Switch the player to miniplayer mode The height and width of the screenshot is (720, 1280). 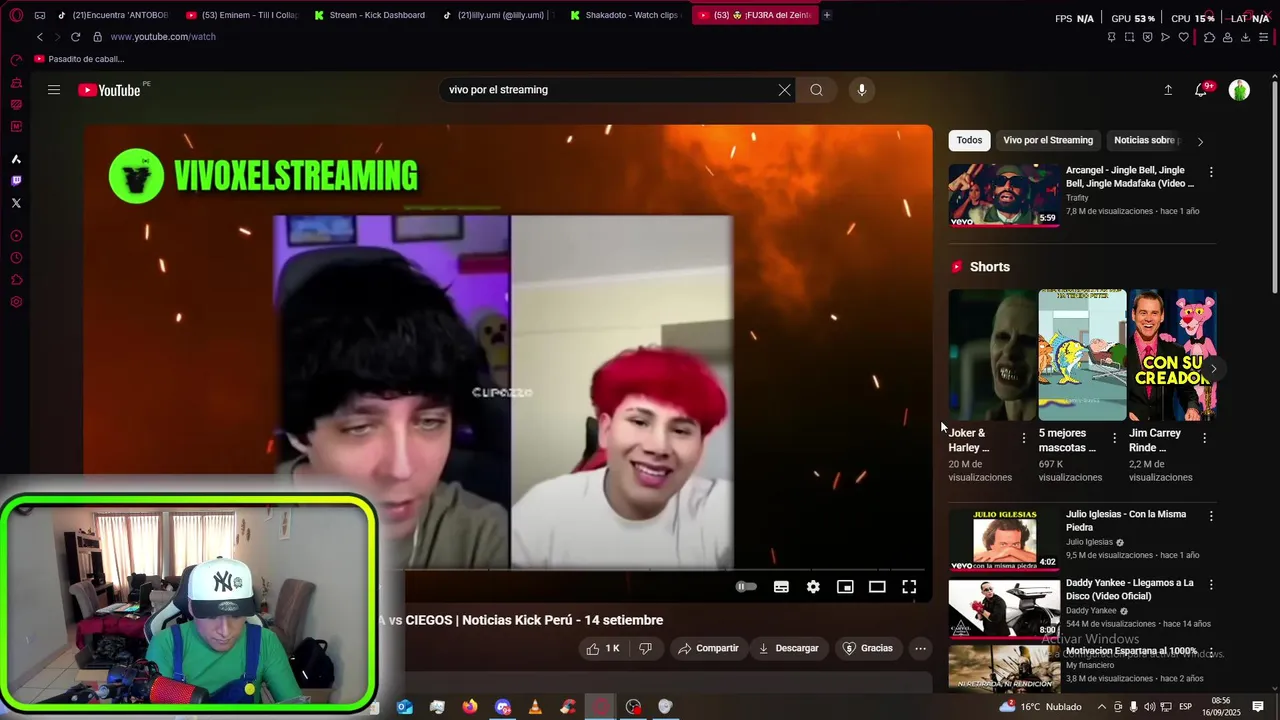tap(845, 587)
